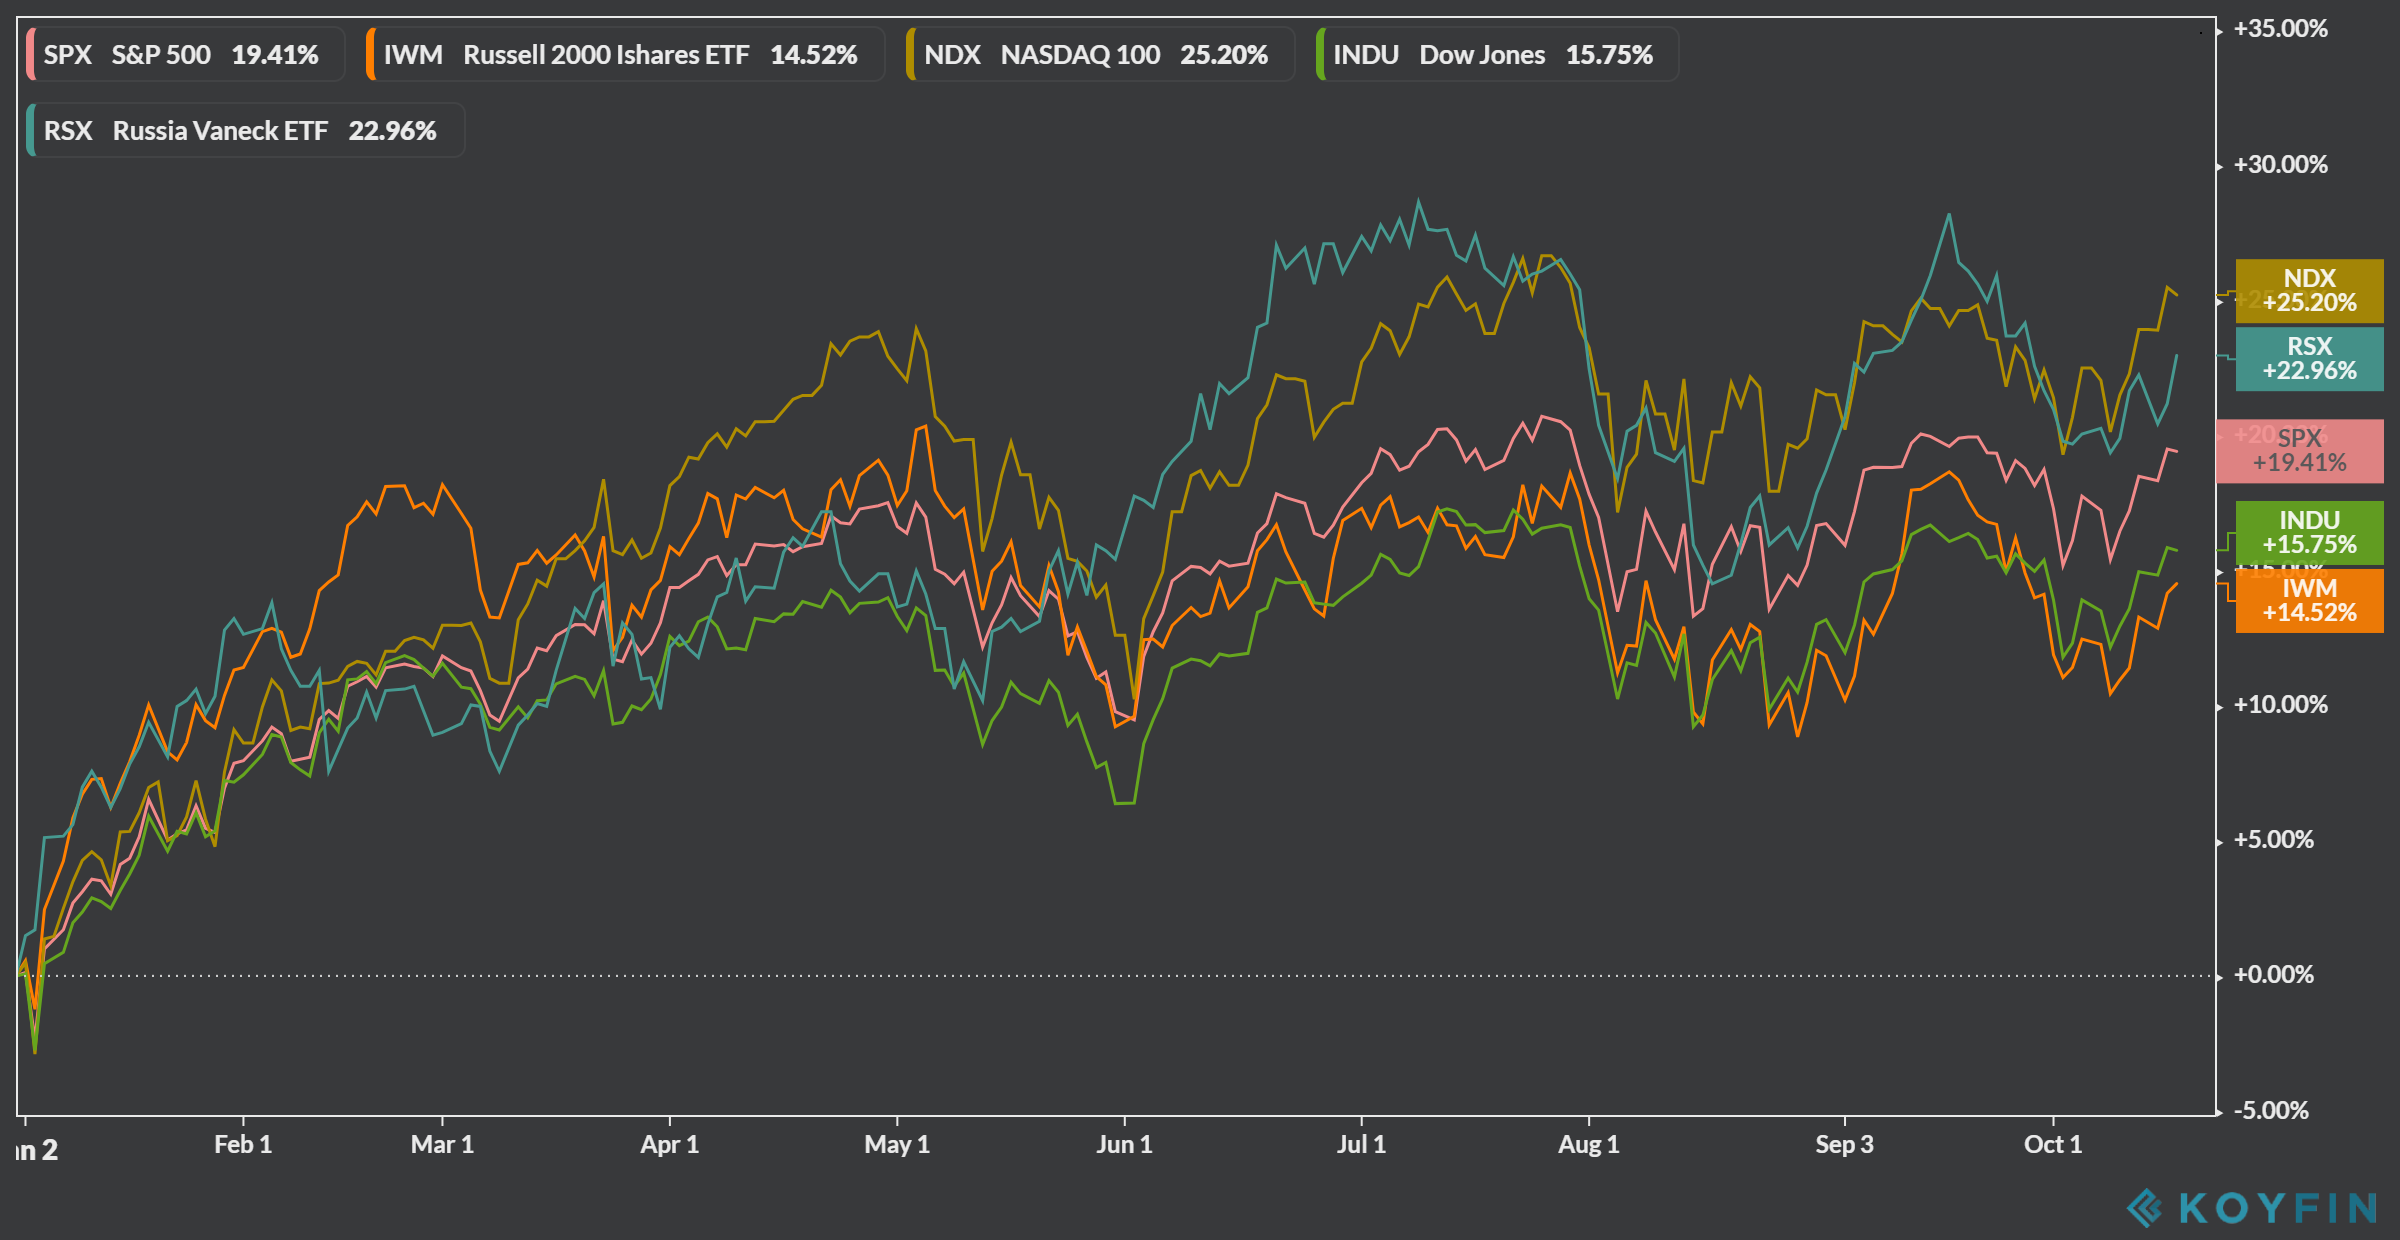Viewport: 2400px width, 1240px height.
Task: Select the IWM +14.52% price tag
Action: pyautogui.click(x=2310, y=601)
